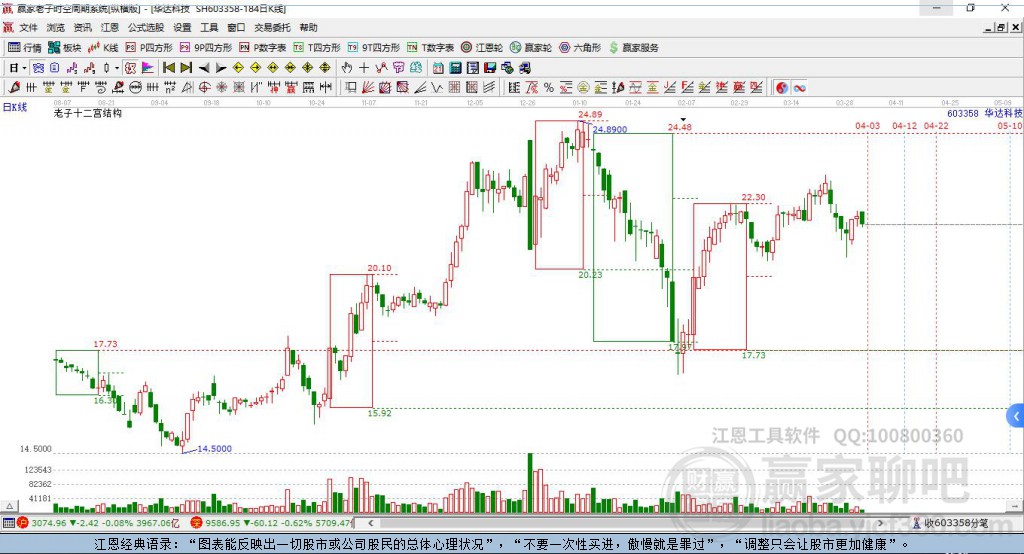The height and width of the screenshot is (554, 1024).
Task: Jump to the last bar icon
Action: (x=186, y=68)
